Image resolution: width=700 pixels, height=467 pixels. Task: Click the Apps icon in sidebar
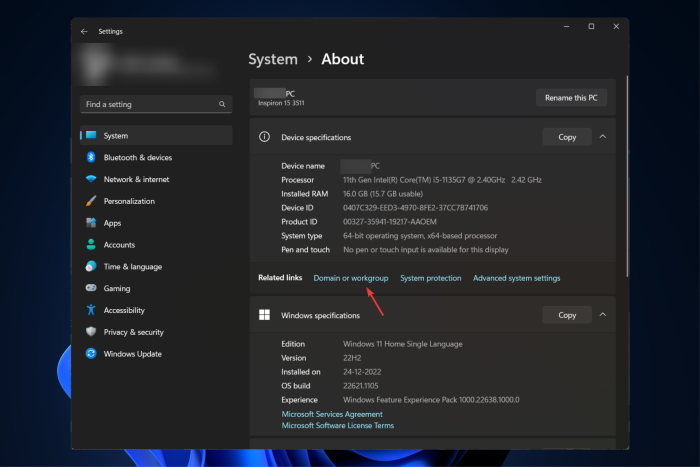(91, 222)
